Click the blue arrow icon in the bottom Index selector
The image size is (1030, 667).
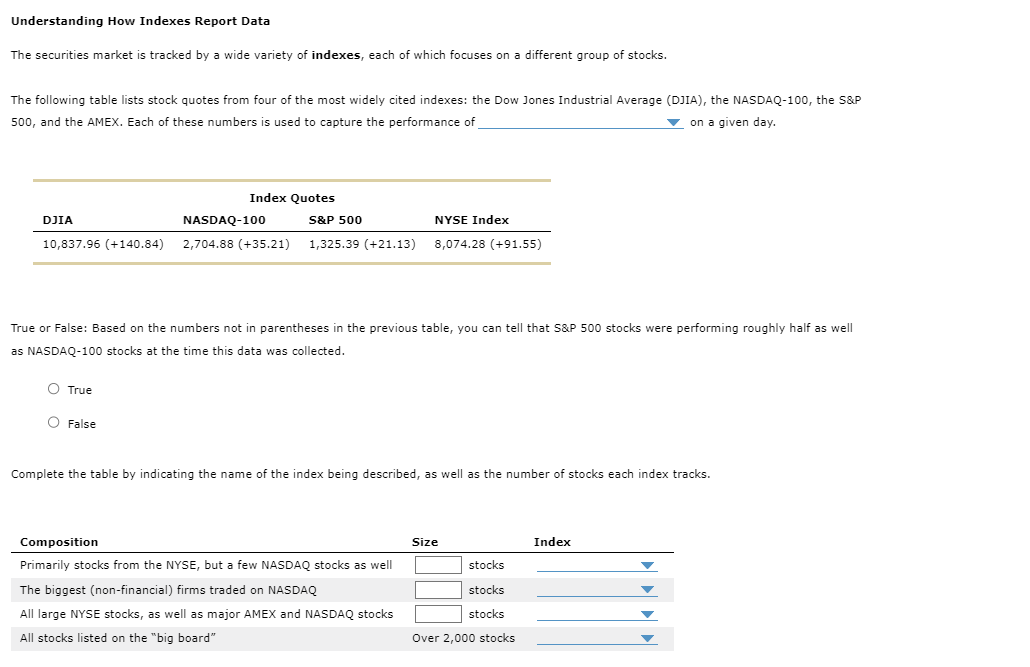pos(648,638)
